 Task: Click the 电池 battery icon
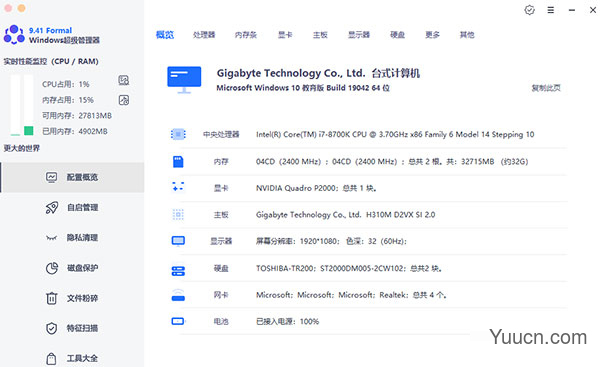tap(178, 321)
